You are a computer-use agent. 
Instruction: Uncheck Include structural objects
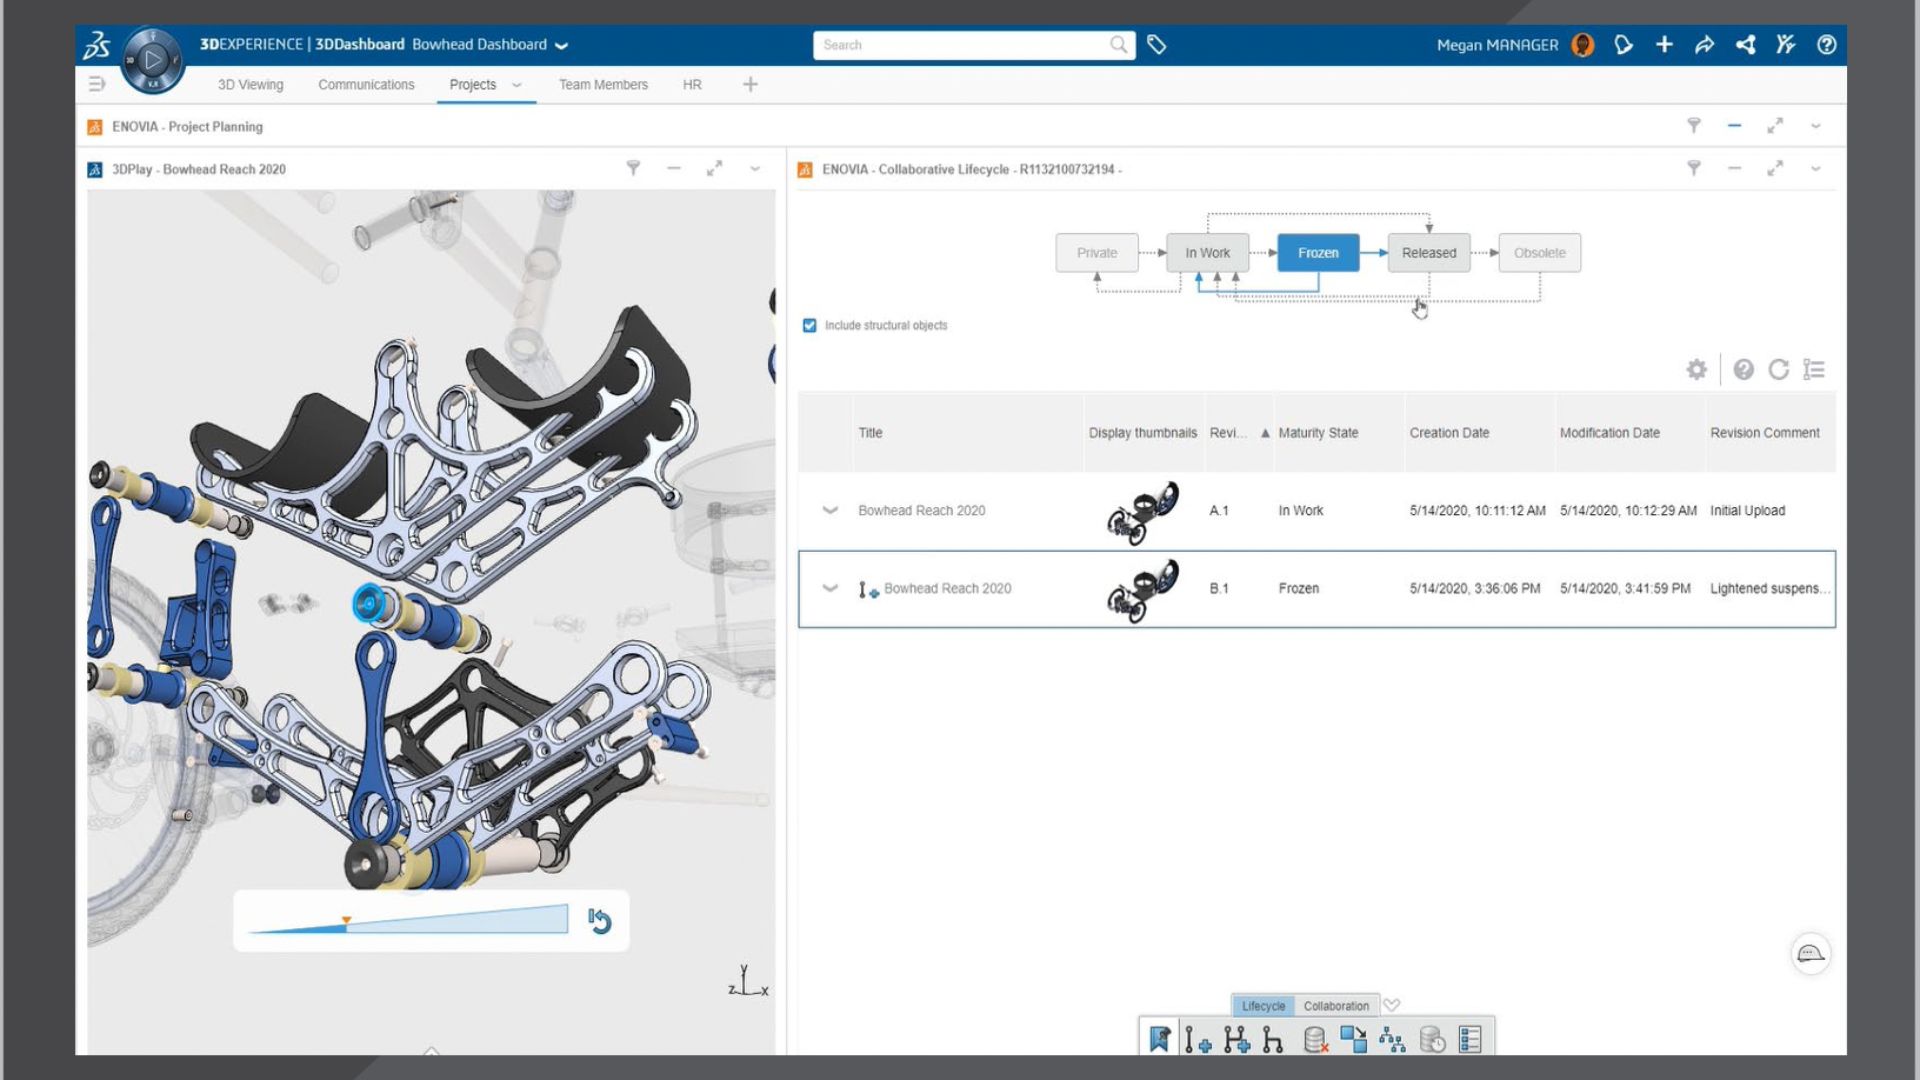click(810, 326)
